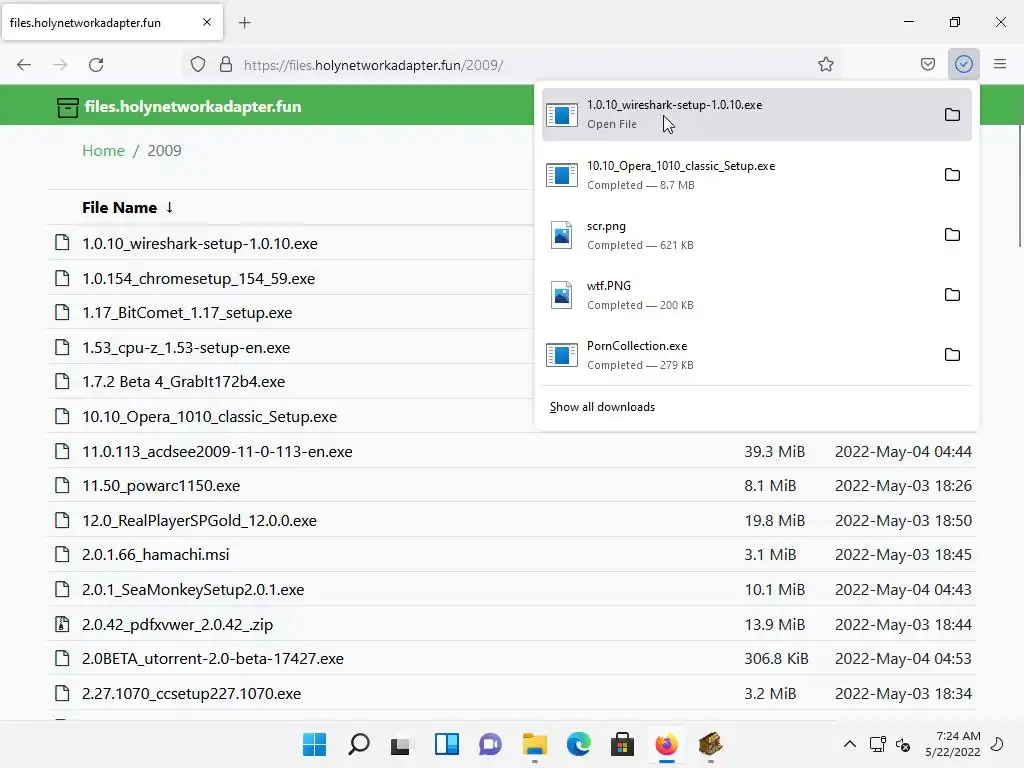Open the crate-shaped taskbar app
This screenshot has width=1024, height=768.
pyautogui.click(x=711, y=744)
